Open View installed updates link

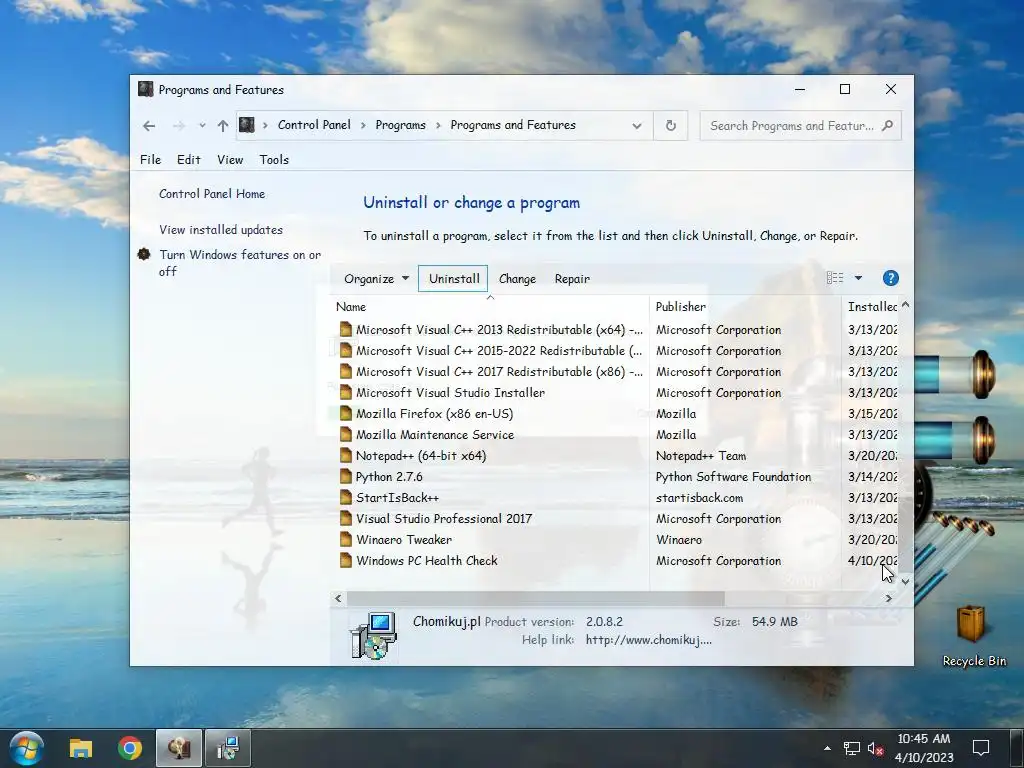click(x=221, y=230)
